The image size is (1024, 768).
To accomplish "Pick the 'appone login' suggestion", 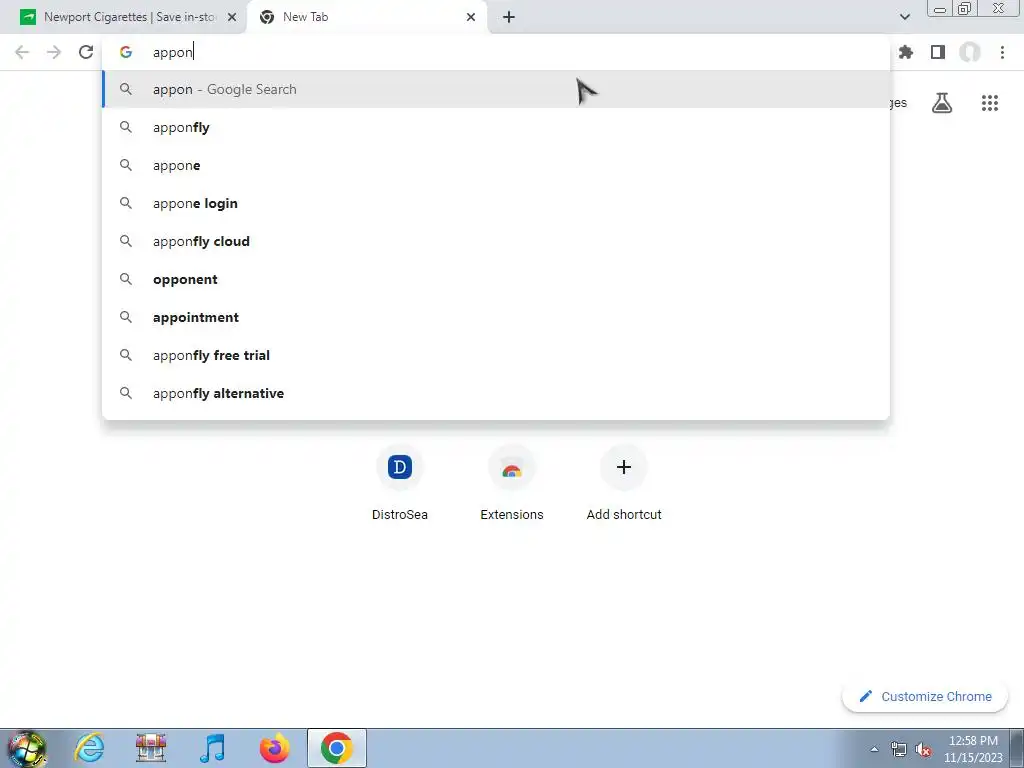I will tap(496, 203).
